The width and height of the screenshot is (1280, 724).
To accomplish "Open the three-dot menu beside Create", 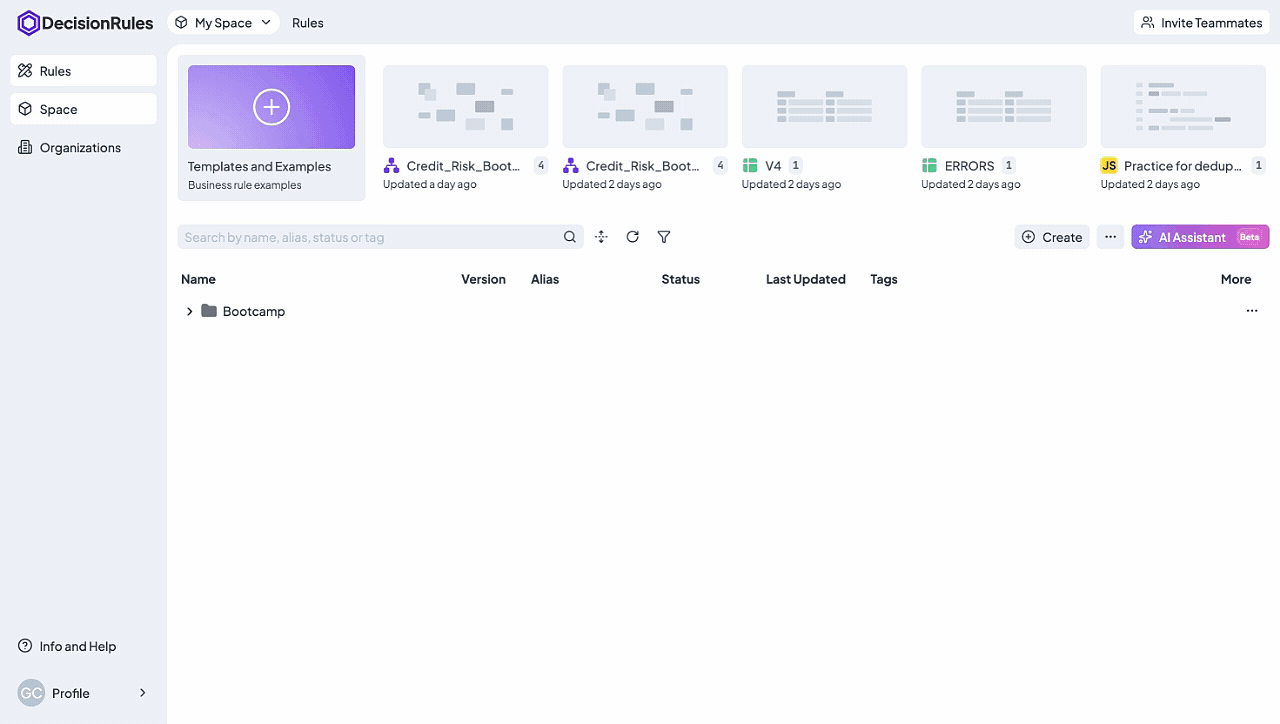I will 1110,237.
